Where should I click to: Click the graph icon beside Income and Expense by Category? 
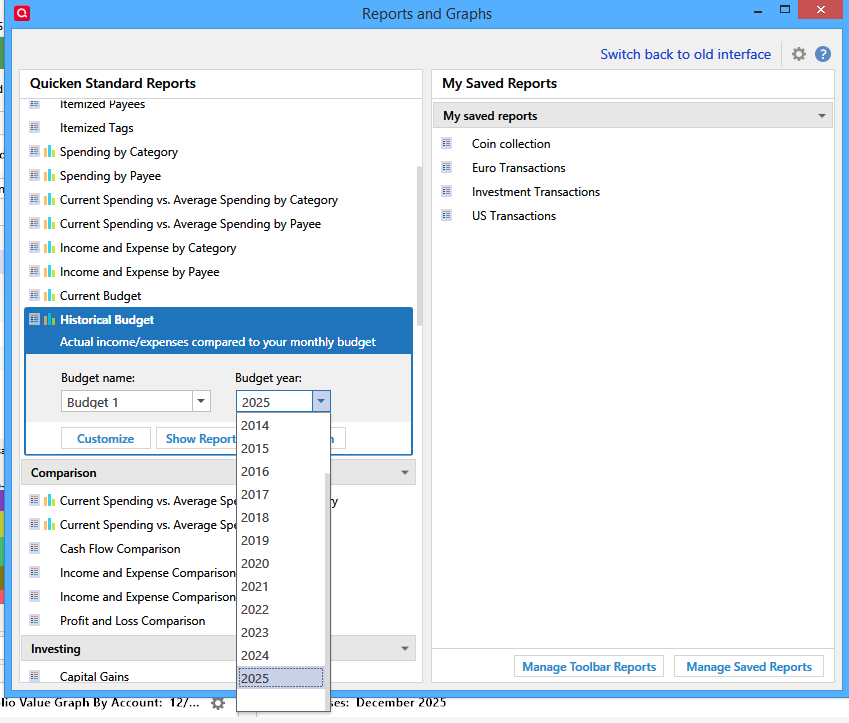(x=49, y=247)
